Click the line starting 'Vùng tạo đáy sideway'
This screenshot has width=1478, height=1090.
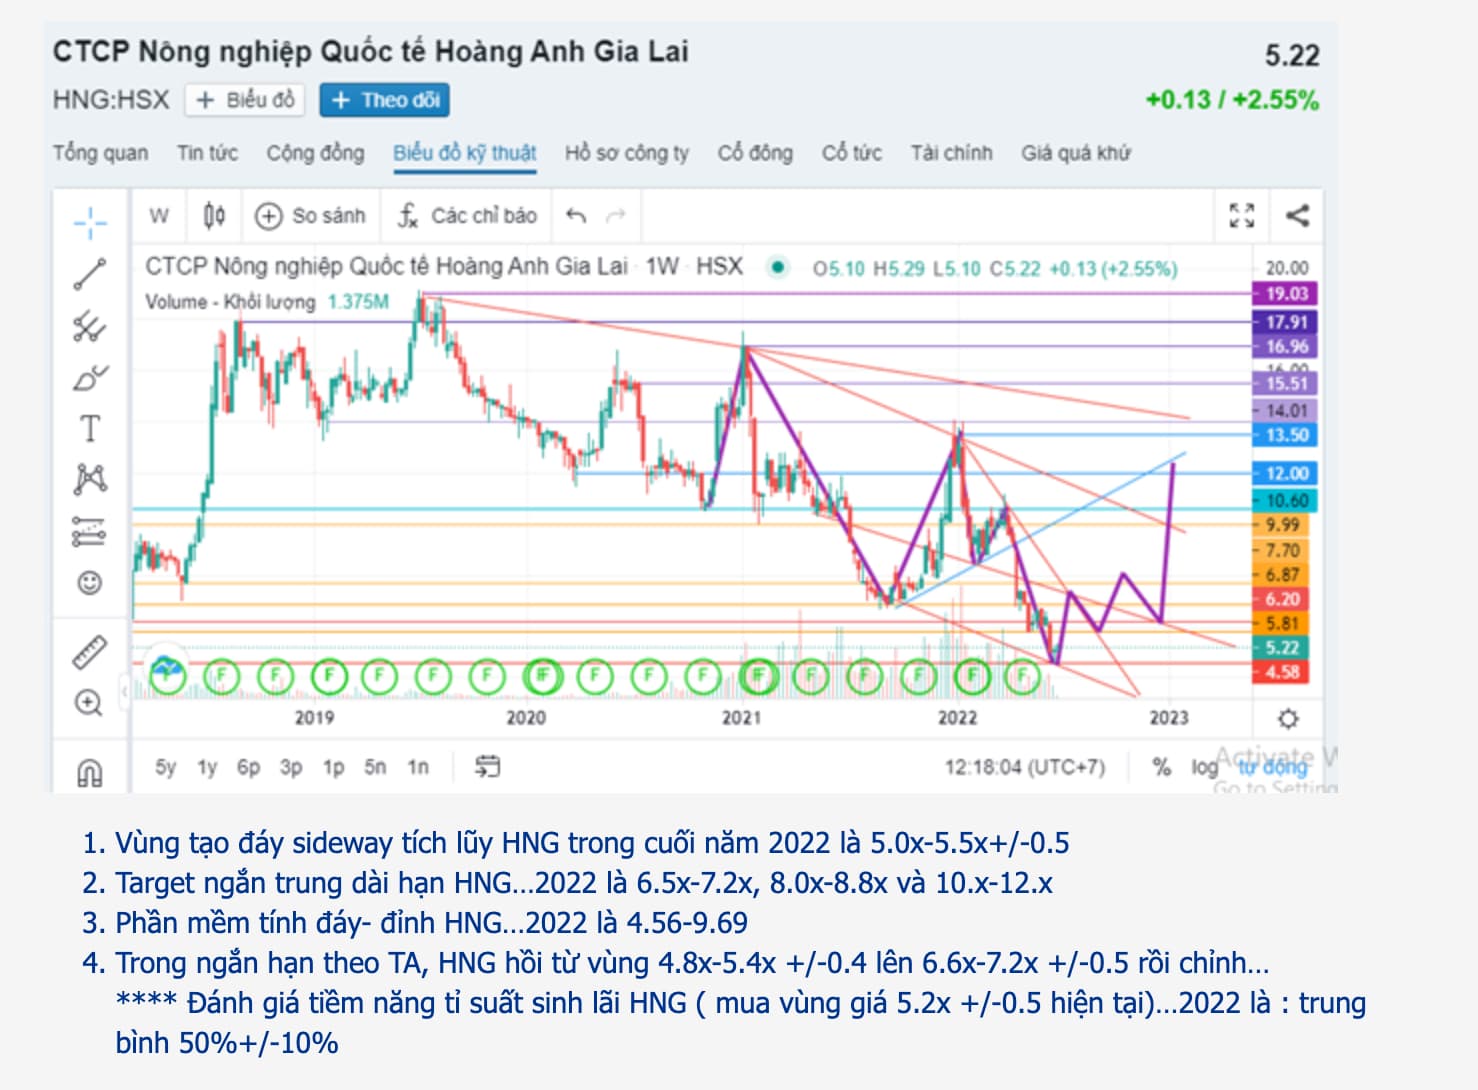pyautogui.click(x=592, y=843)
